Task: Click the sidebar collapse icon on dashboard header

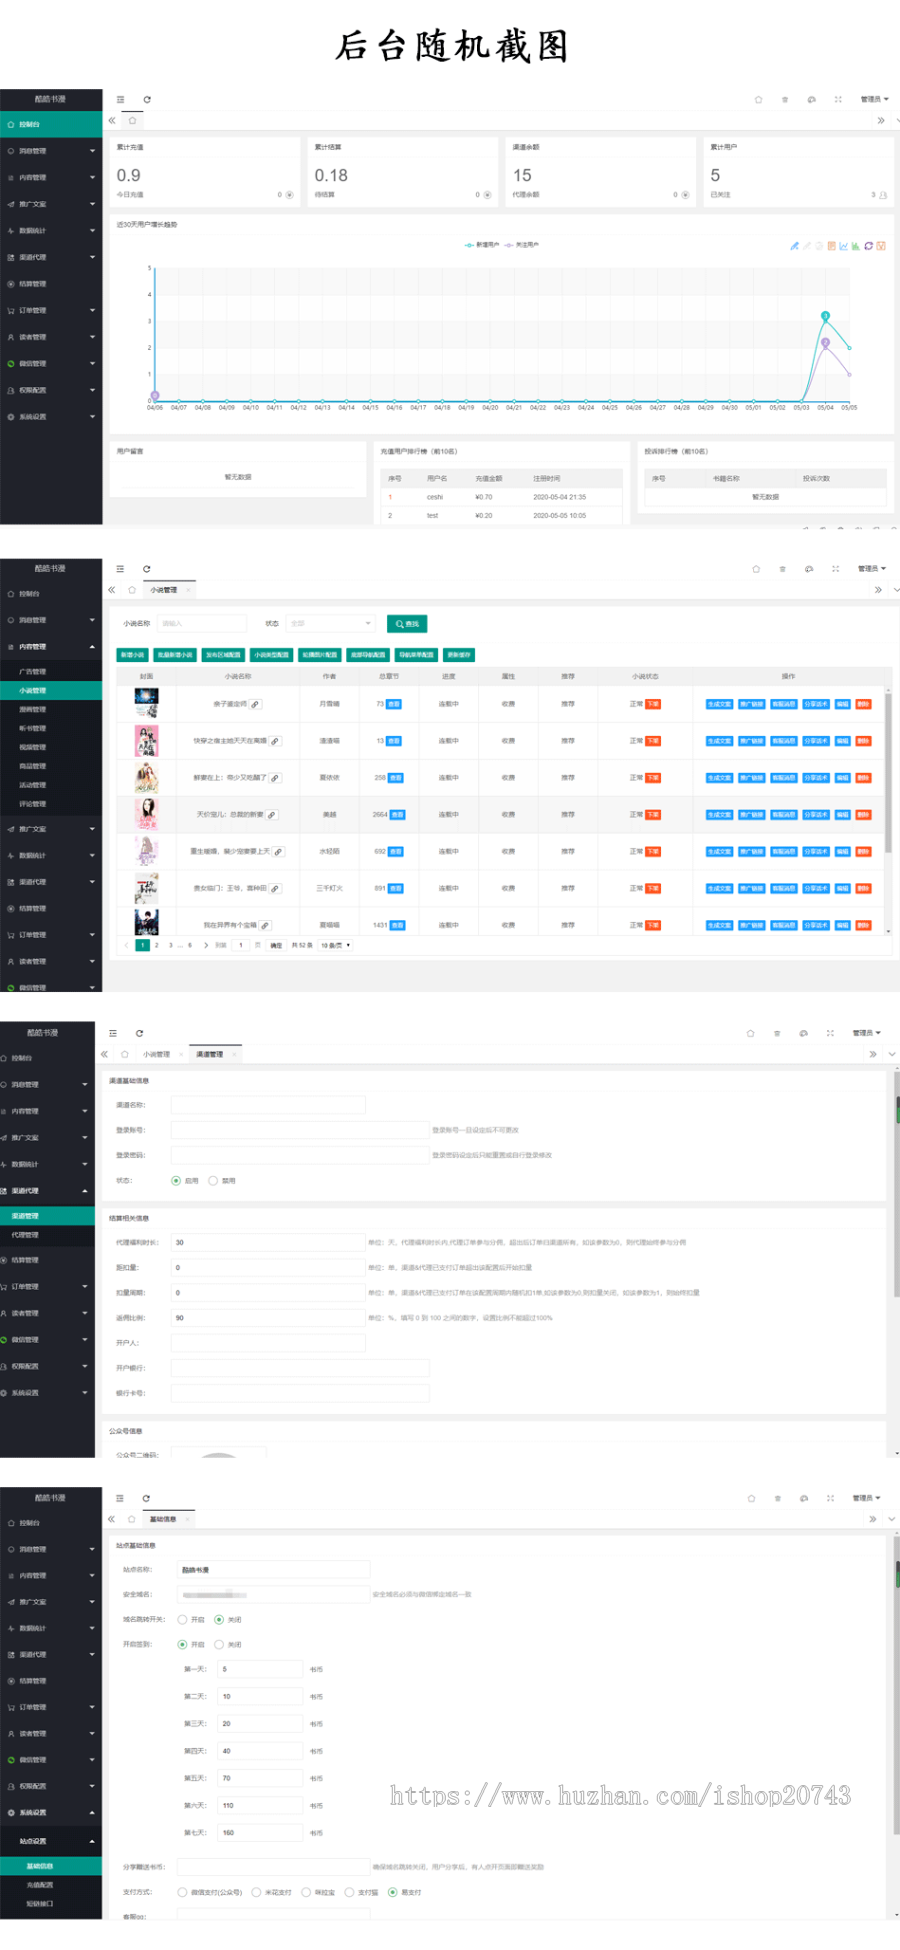Action: pos(120,100)
